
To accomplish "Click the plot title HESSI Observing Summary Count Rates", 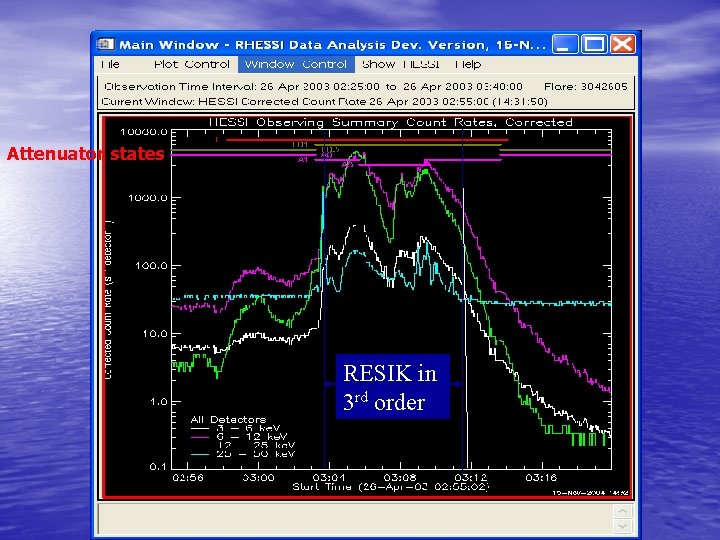I will click(x=391, y=122).
